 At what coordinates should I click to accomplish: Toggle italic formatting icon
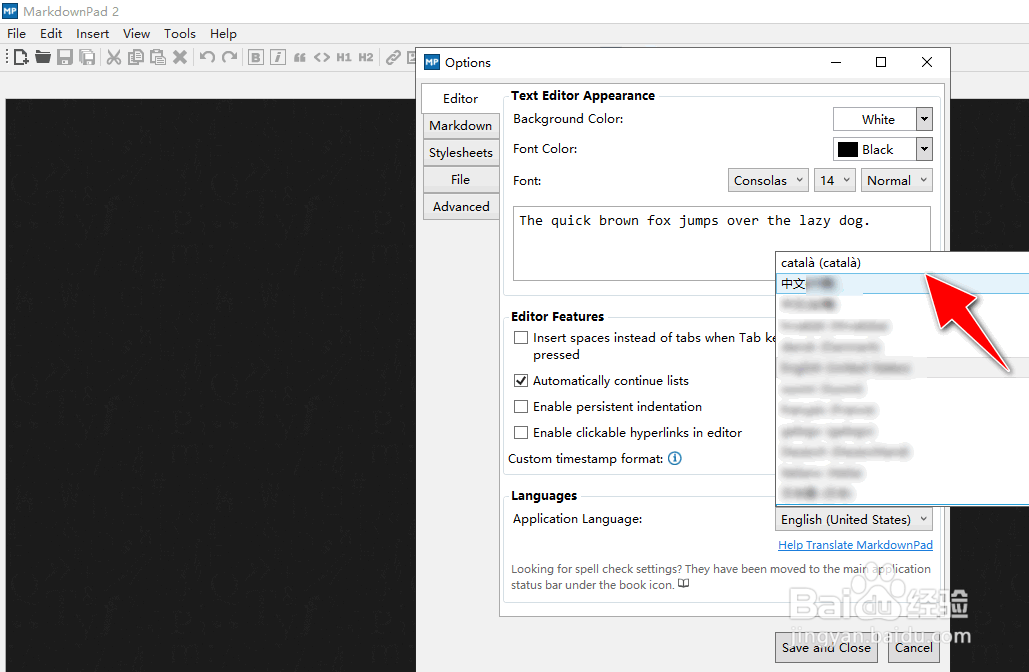pyautogui.click(x=278, y=58)
